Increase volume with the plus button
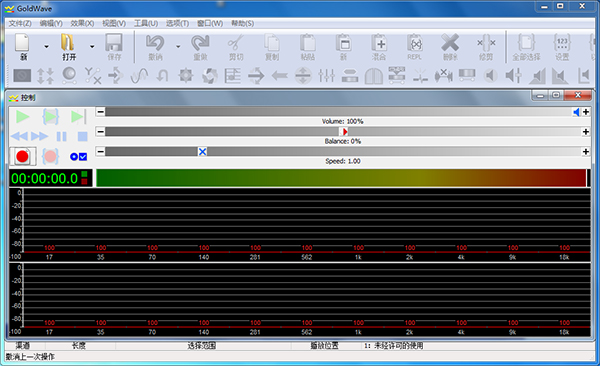The height and width of the screenshot is (366, 600). [x=586, y=112]
